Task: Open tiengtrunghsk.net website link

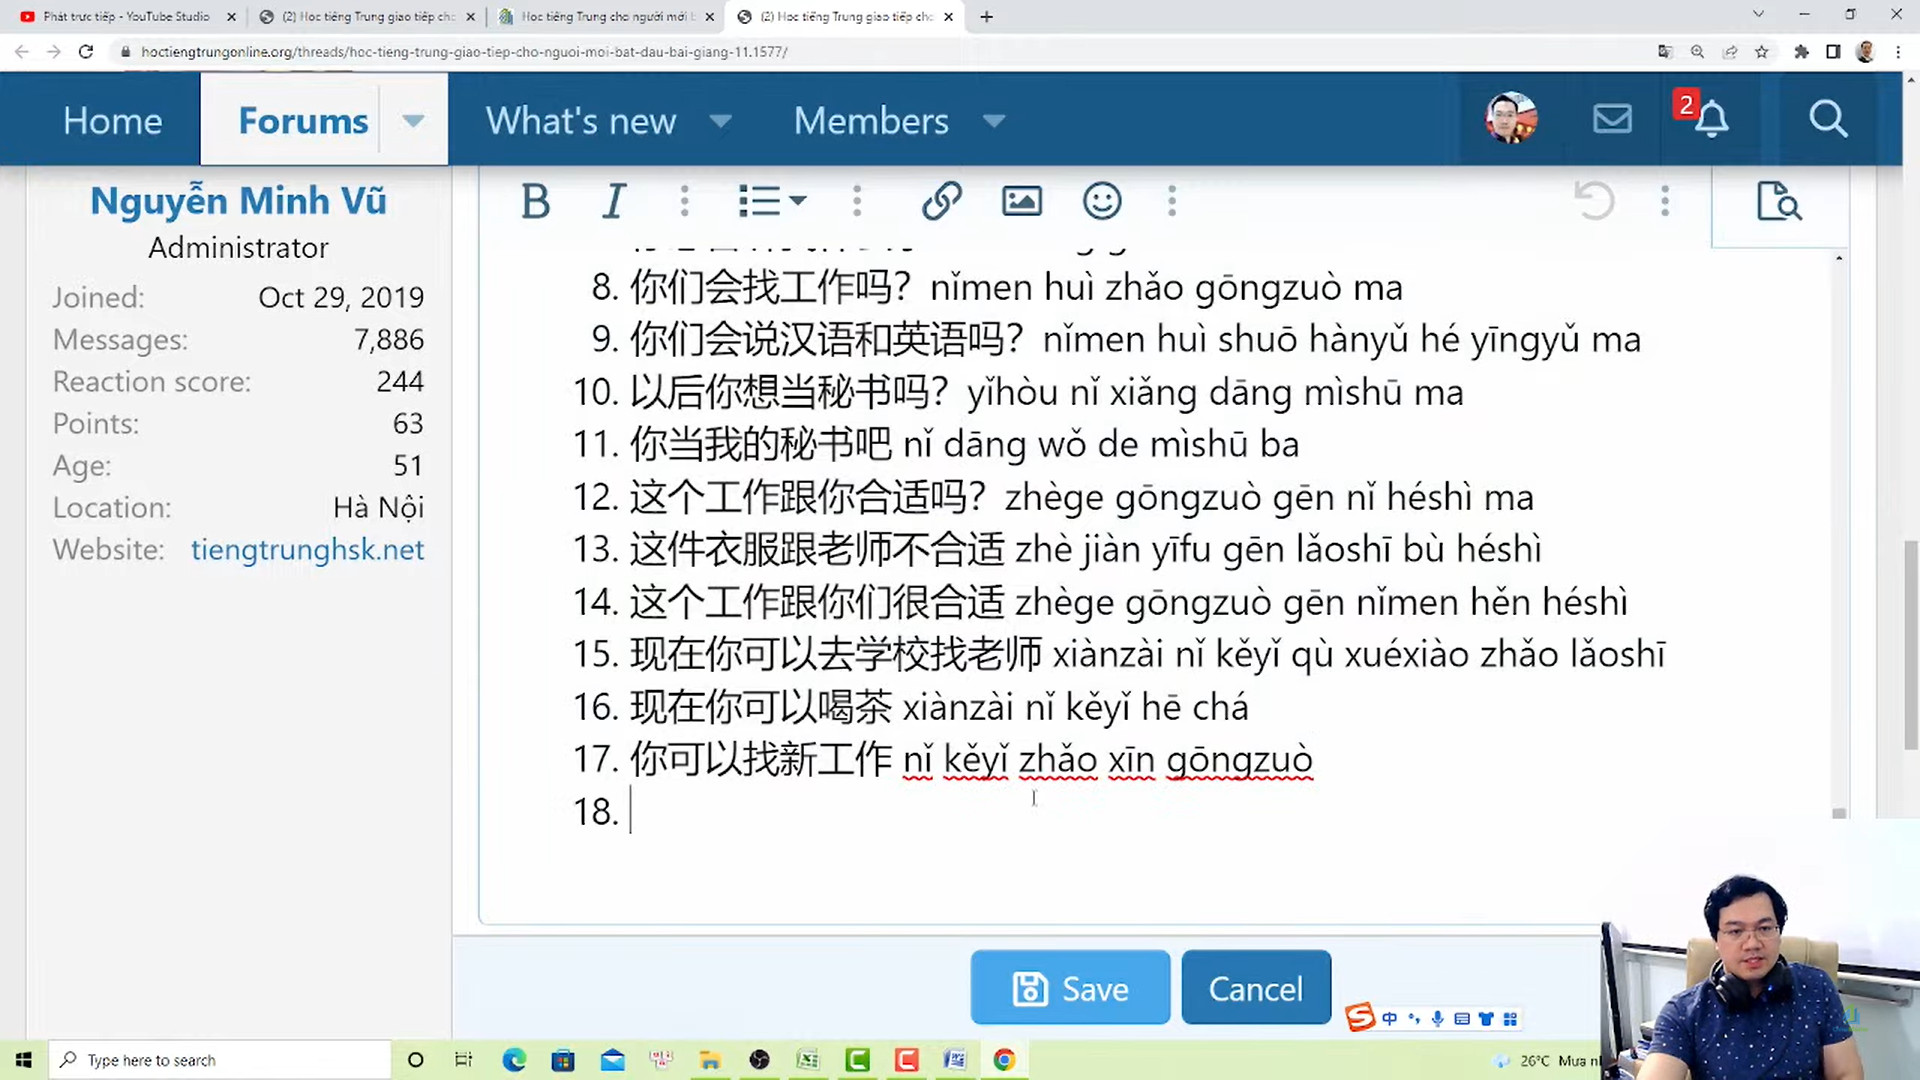Action: (x=307, y=549)
